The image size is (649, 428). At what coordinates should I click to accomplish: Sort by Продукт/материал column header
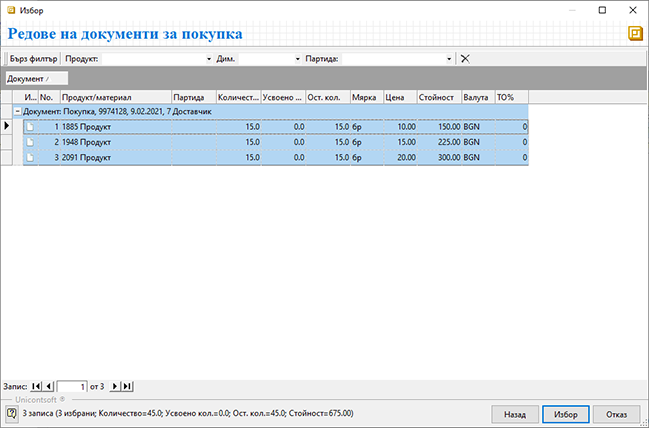[x=116, y=97]
